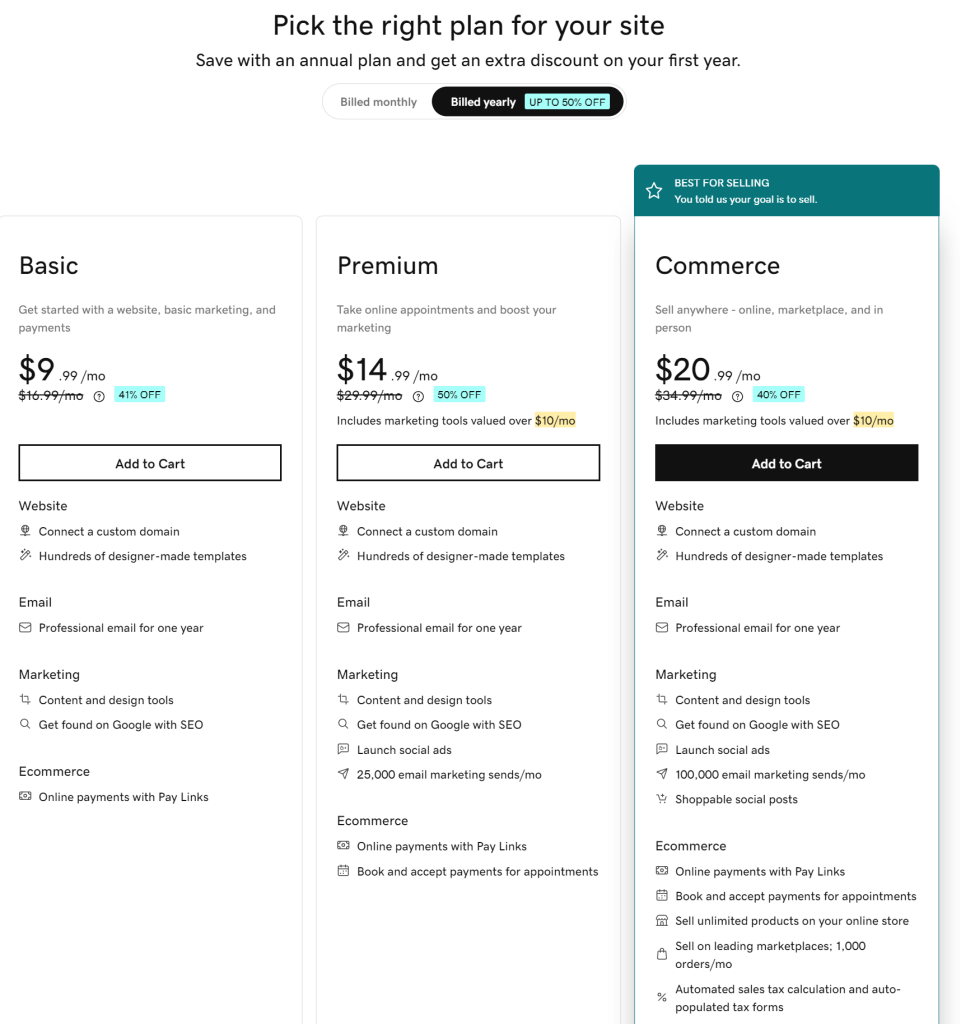Click the envelope icon for Professional email
The width and height of the screenshot is (961, 1024).
(26, 628)
